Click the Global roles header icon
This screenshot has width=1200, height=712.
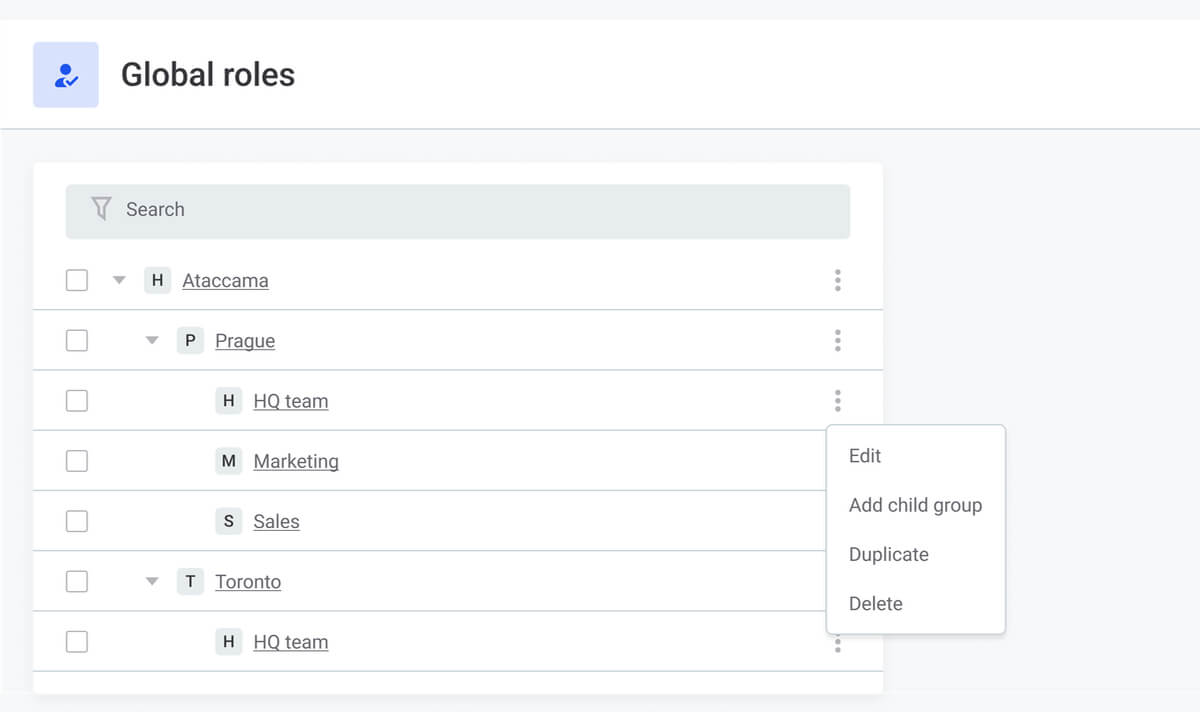pos(65,74)
